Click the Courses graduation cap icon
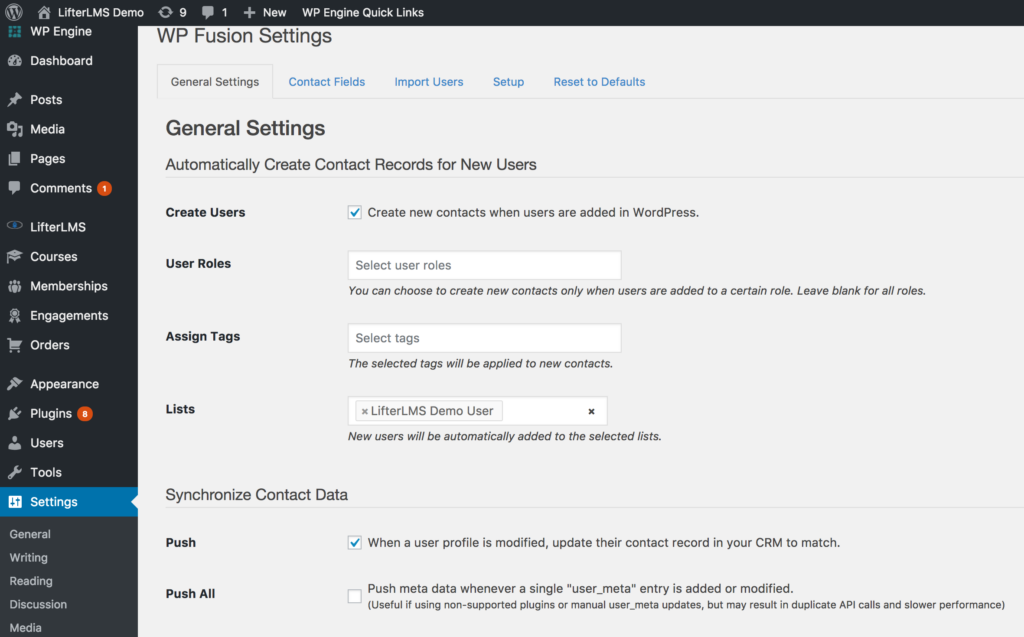The width and height of the screenshot is (1024, 637). tap(14, 256)
